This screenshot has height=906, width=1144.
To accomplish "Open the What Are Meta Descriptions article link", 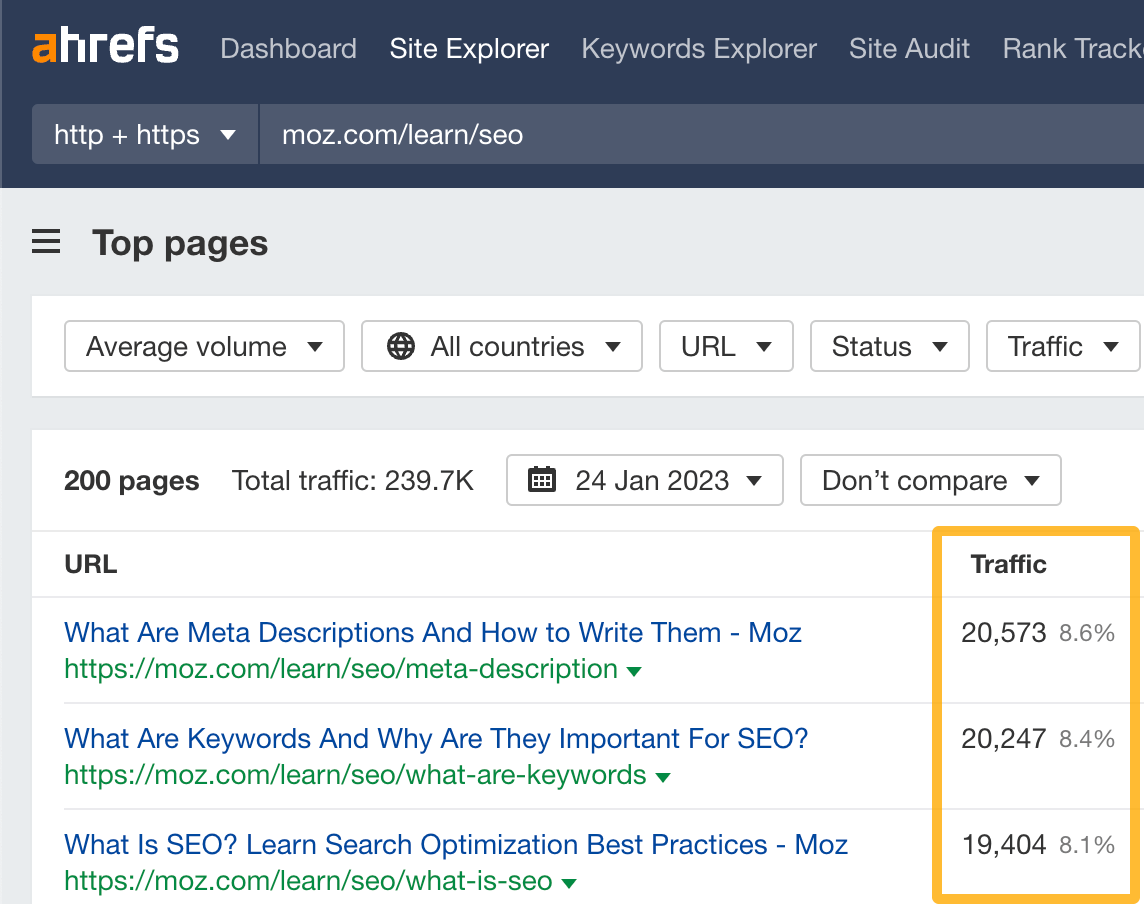I will click(x=432, y=632).
